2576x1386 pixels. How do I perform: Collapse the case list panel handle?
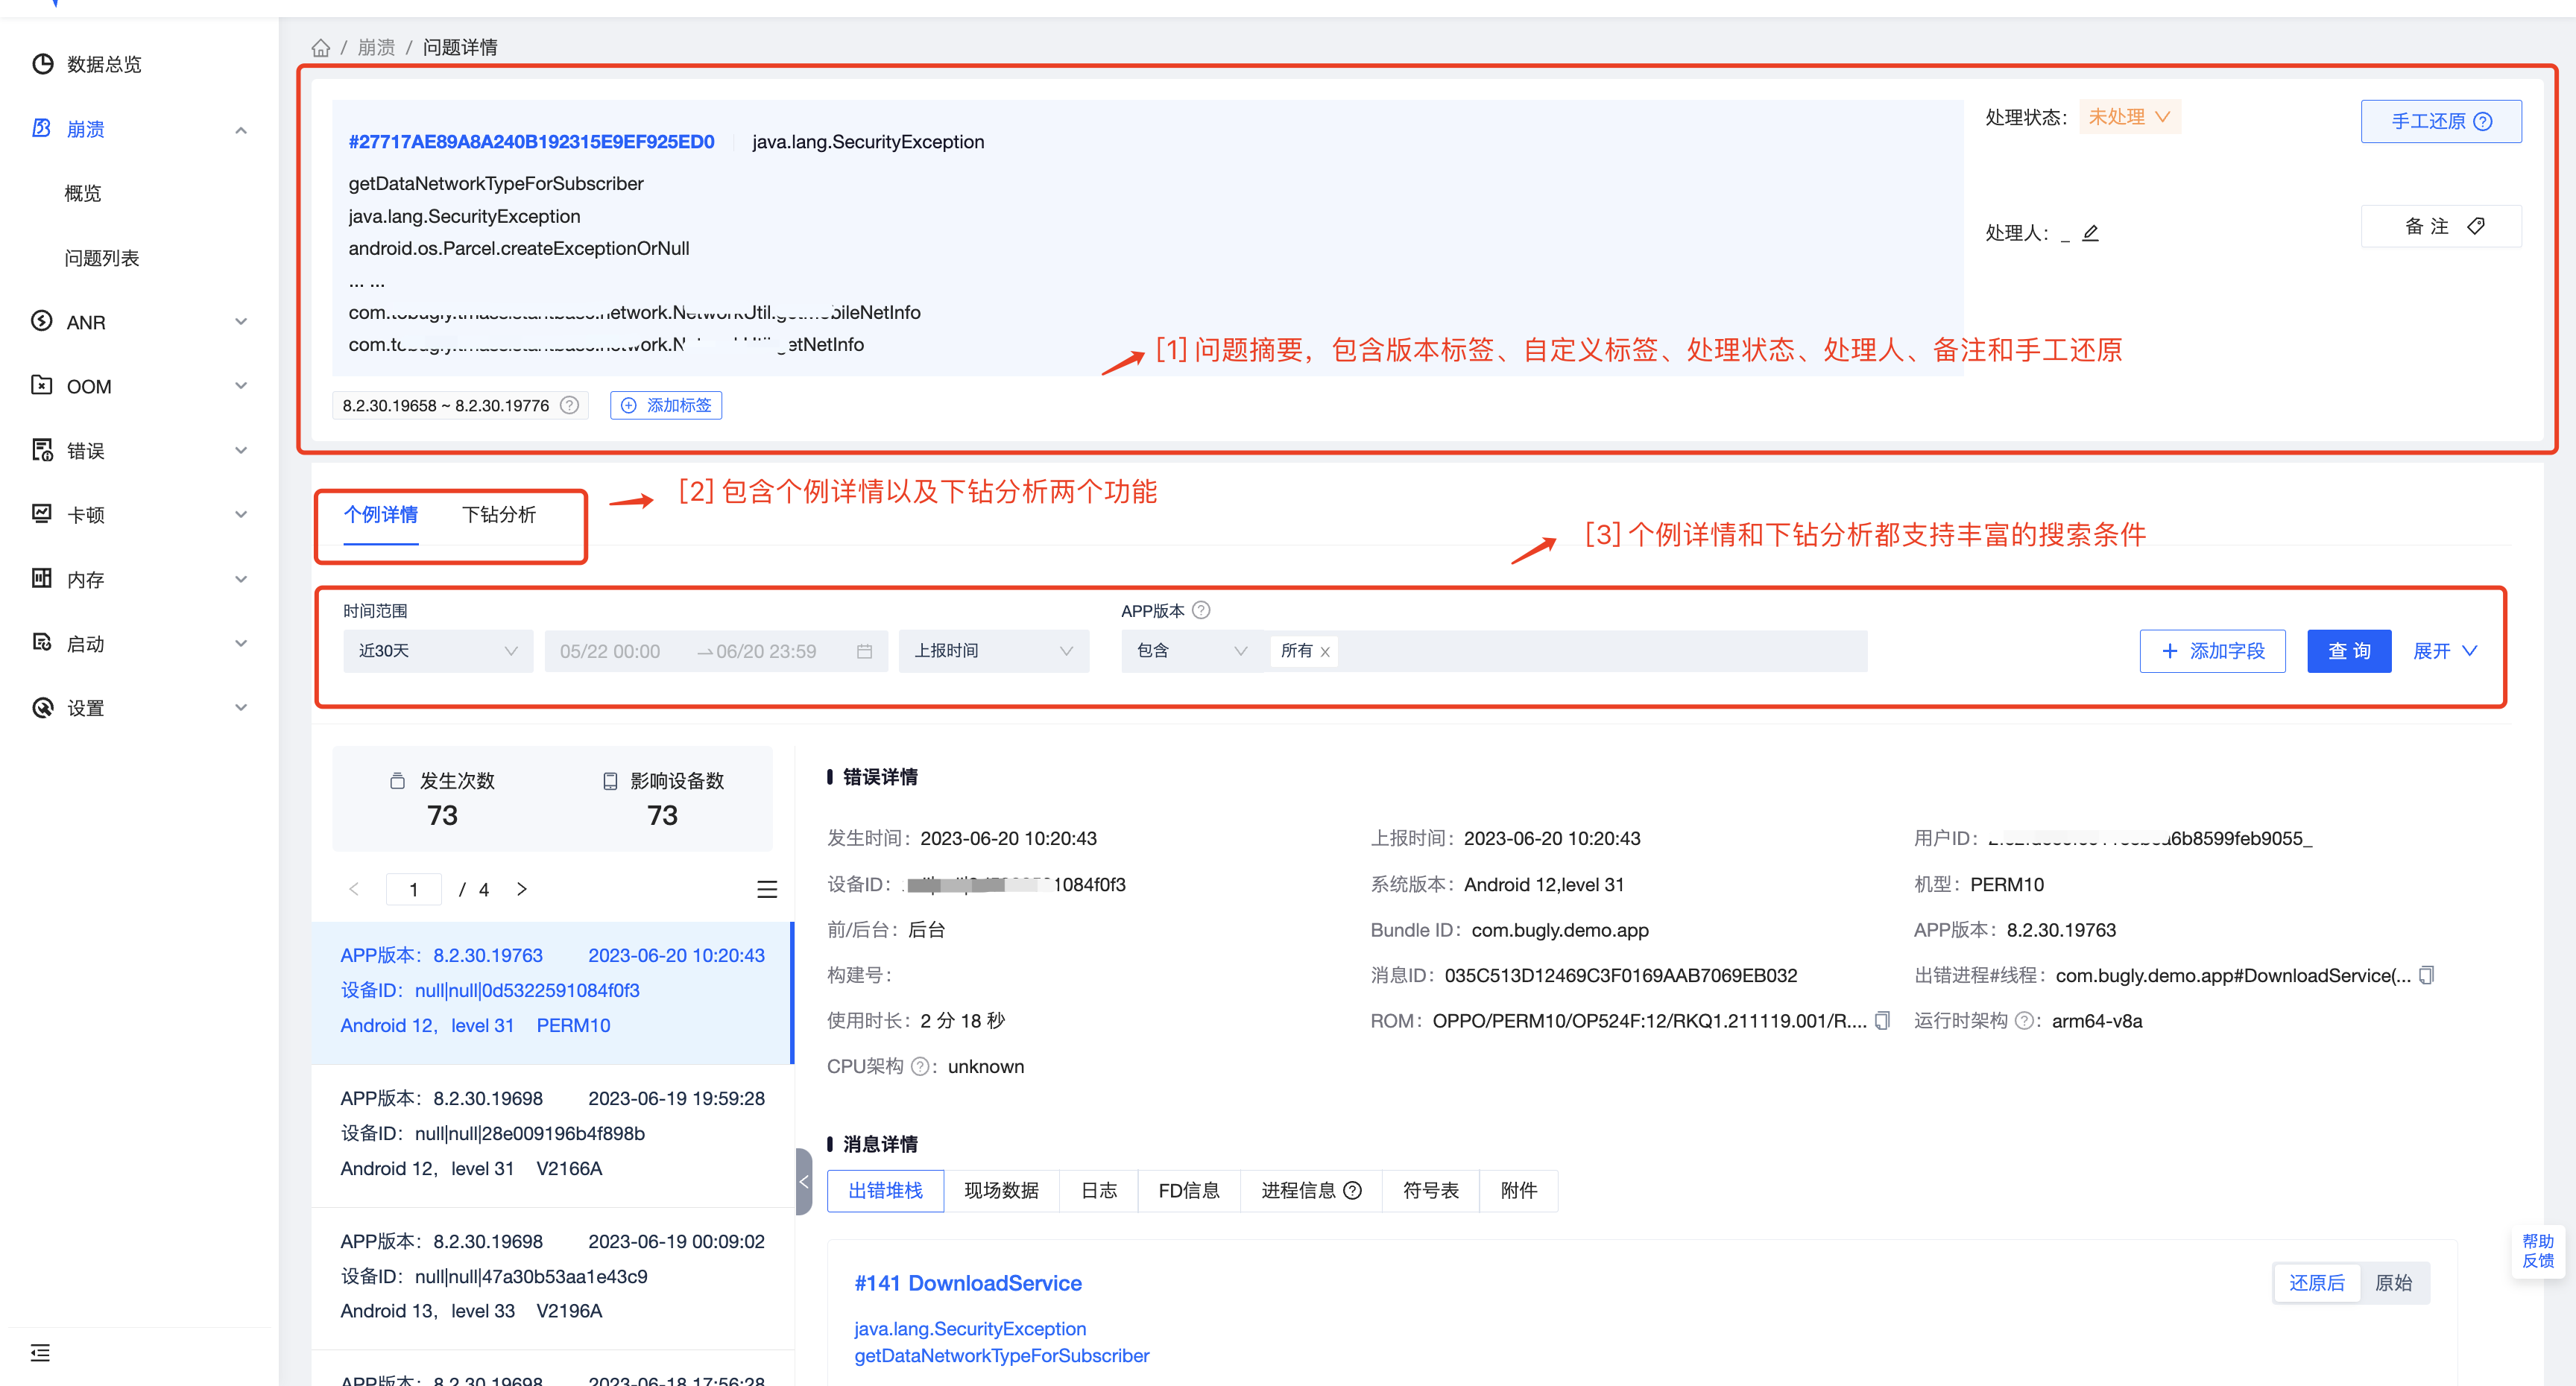coord(804,1181)
